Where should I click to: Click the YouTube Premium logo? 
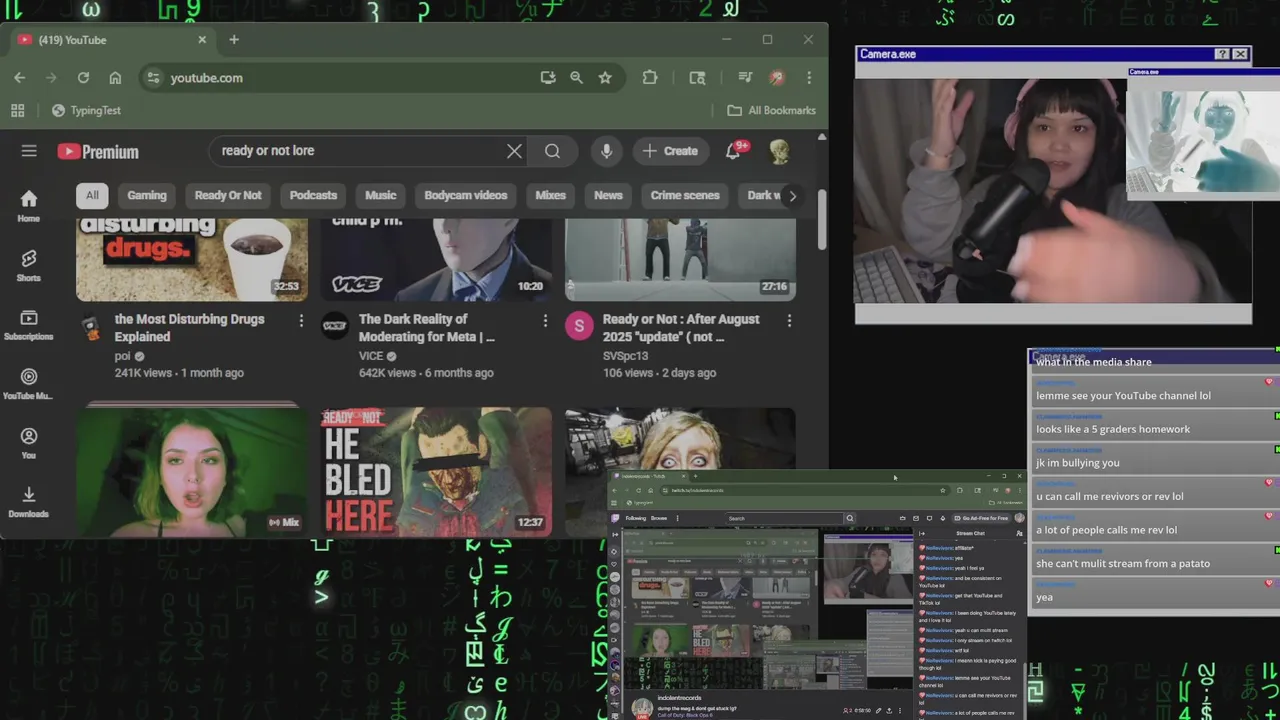[98, 152]
